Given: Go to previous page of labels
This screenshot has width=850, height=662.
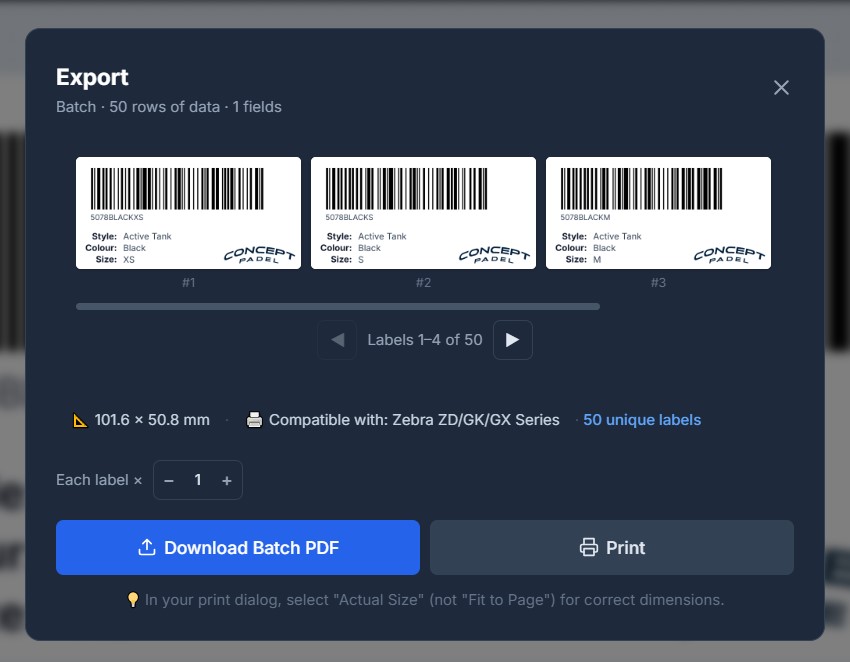Looking at the screenshot, I should pos(337,340).
